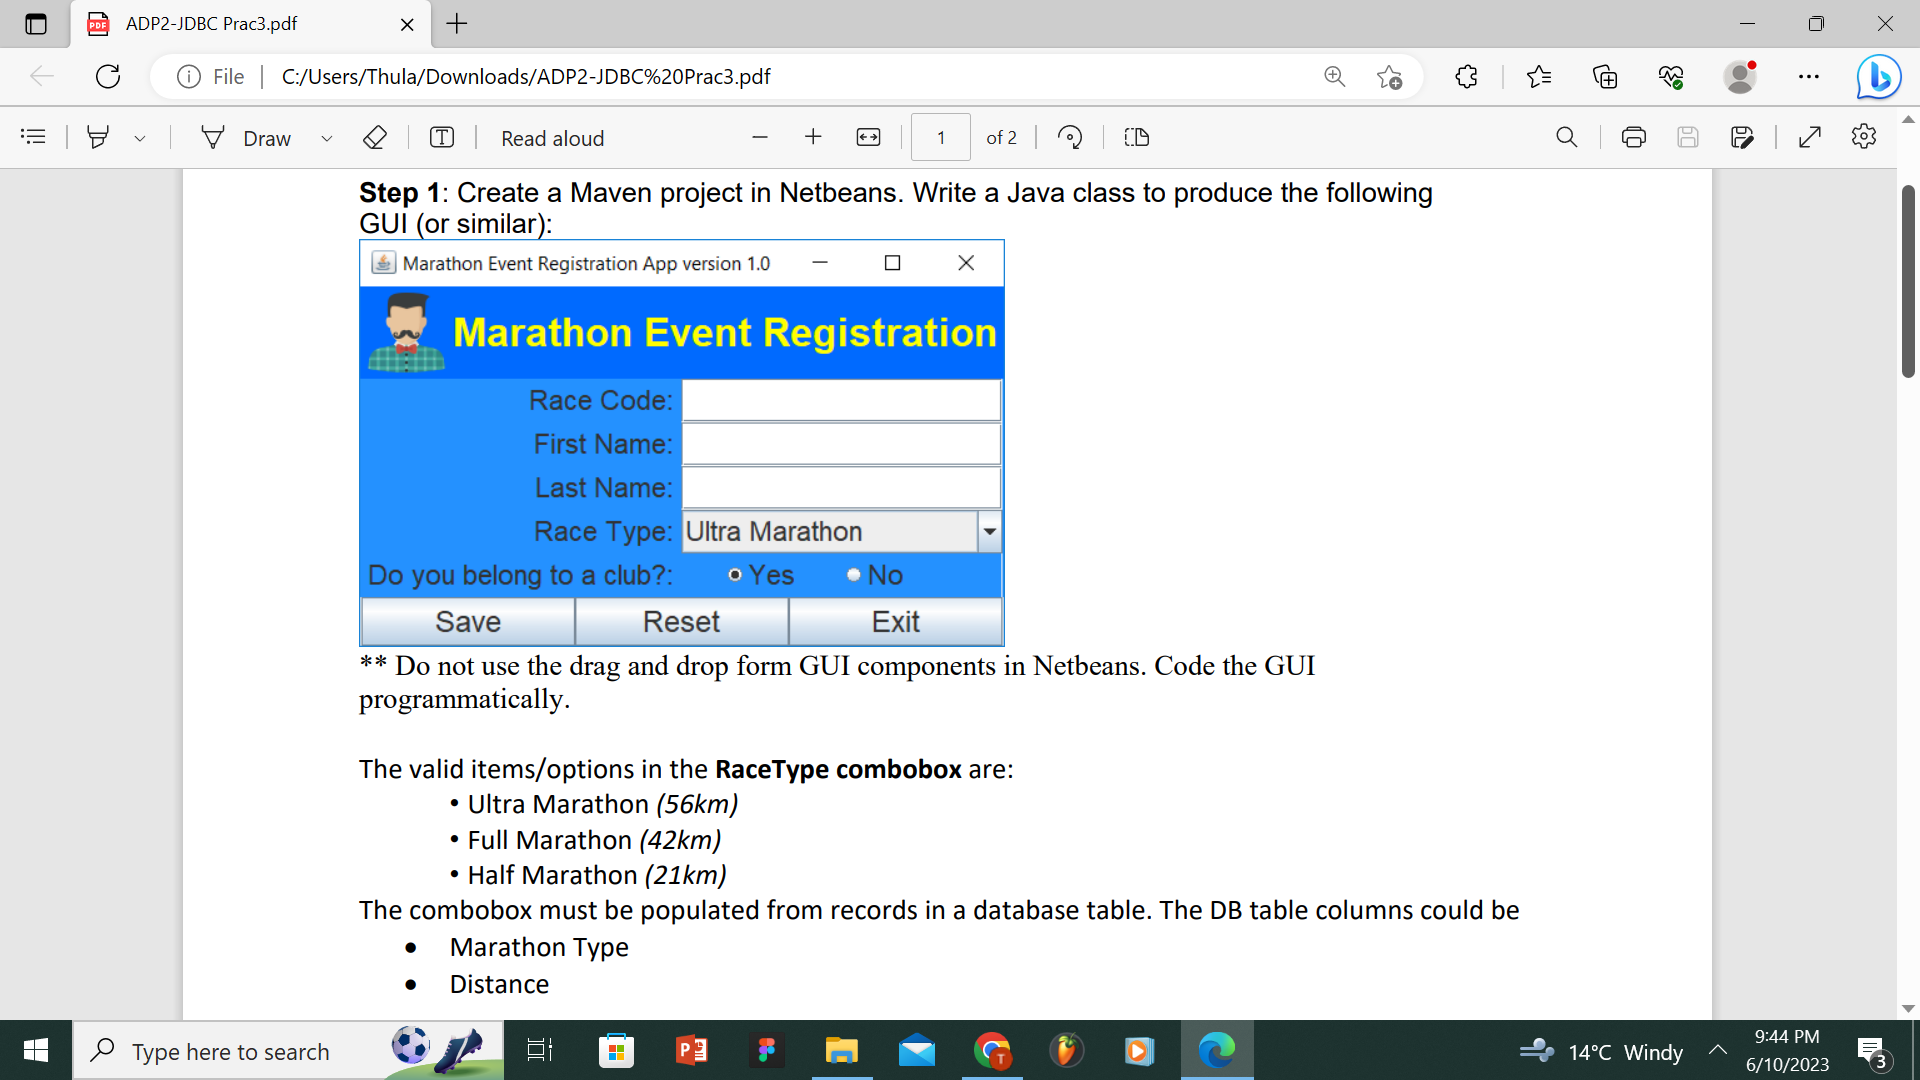Click the Reset button in registration form

click(x=679, y=621)
